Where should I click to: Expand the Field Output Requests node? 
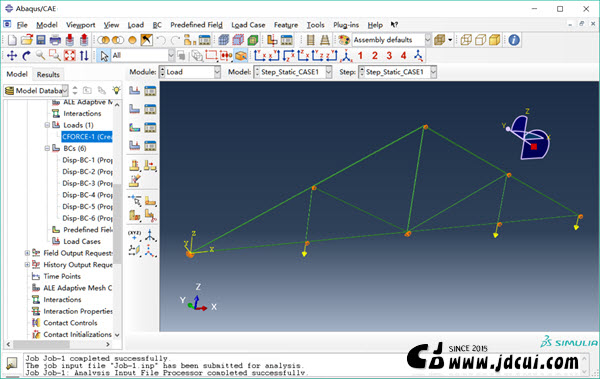pyautogui.click(x=27, y=253)
